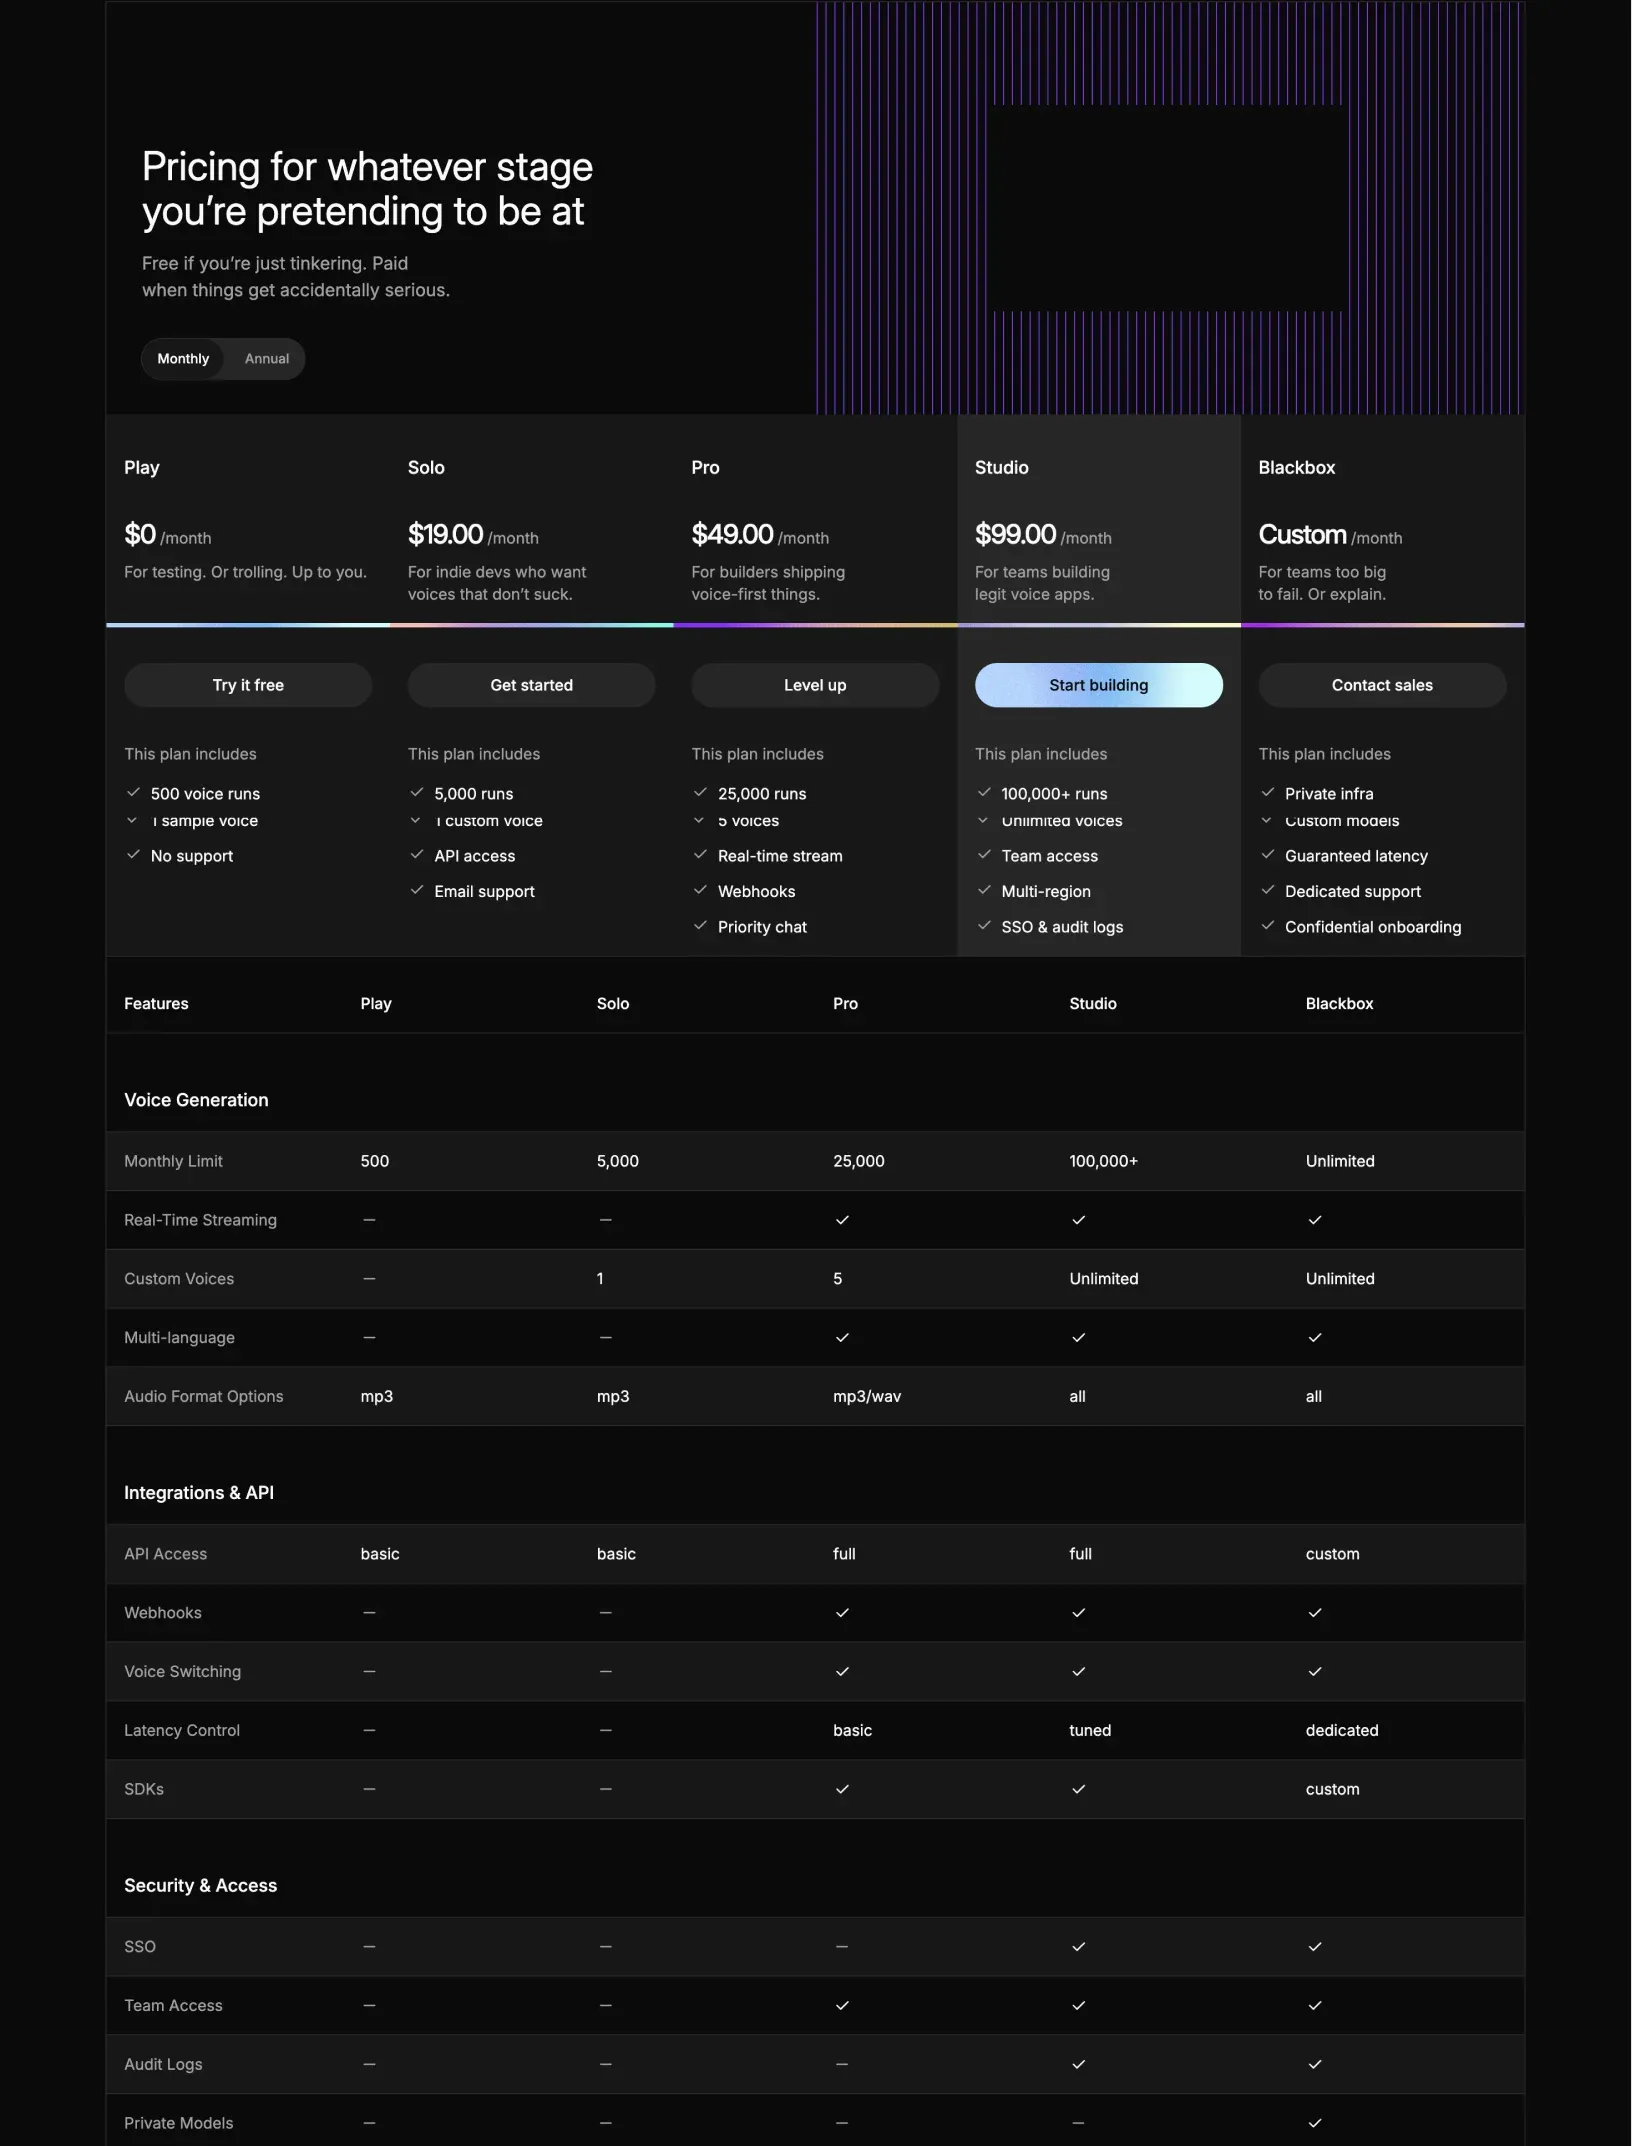Click checkmark next to 500 voice runs
The width and height of the screenshot is (1632, 2146).
(x=133, y=792)
